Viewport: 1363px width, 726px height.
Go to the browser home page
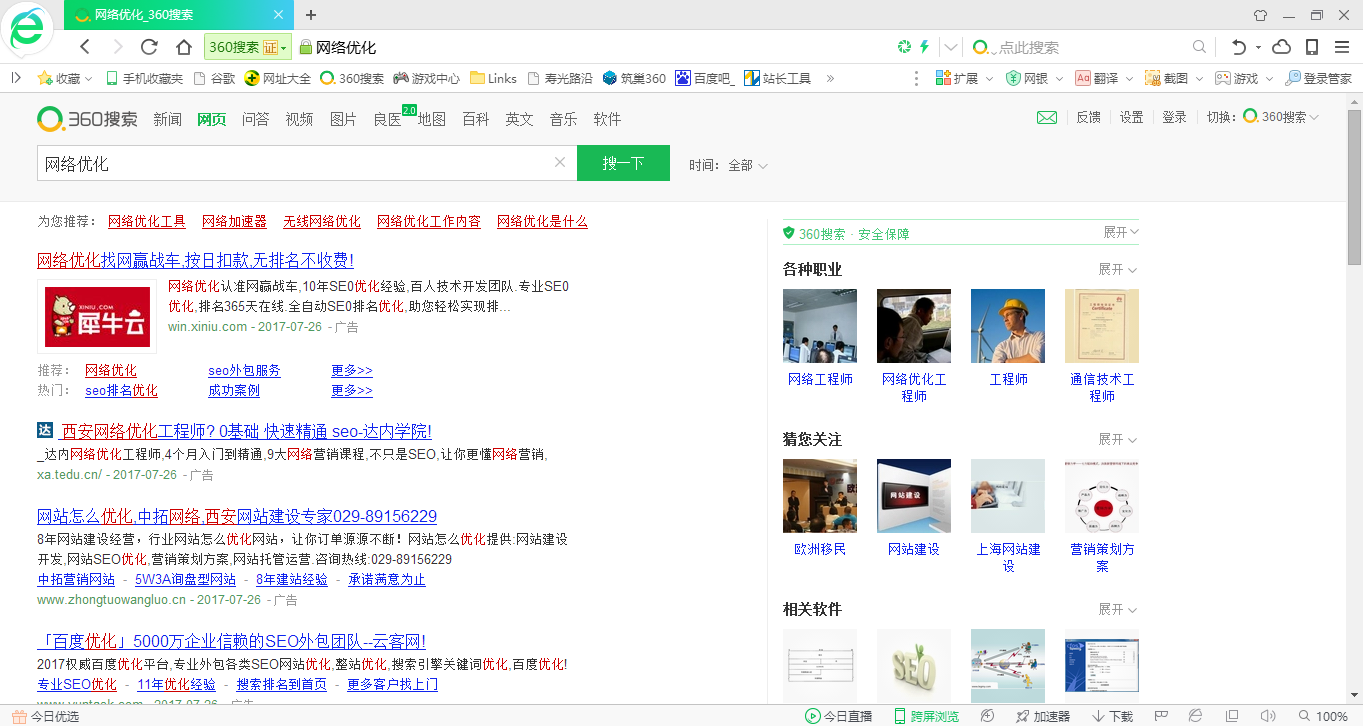[x=183, y=47]
